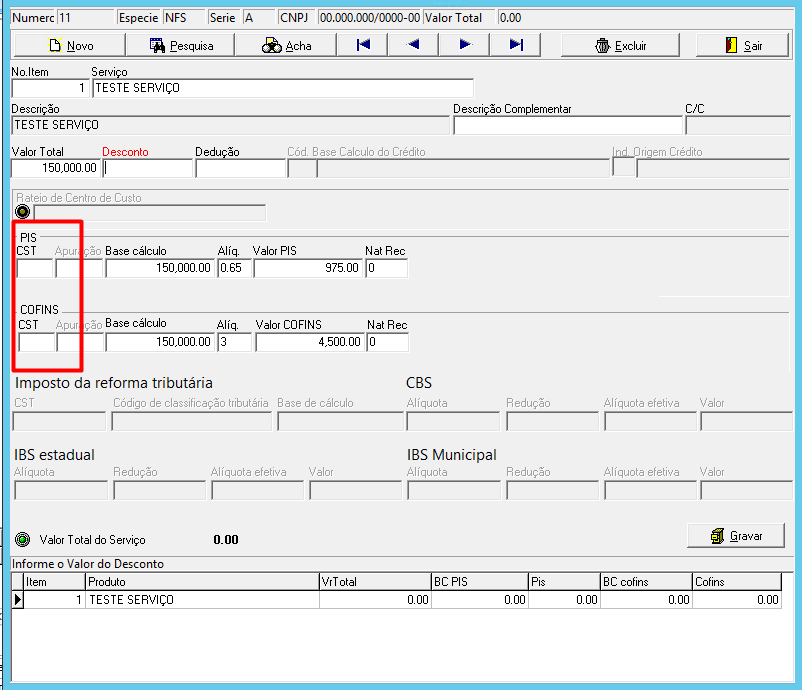The height and width of the screenshot is (690, 802).
Task: Click the Produto column header
Action: coord(202,582)
